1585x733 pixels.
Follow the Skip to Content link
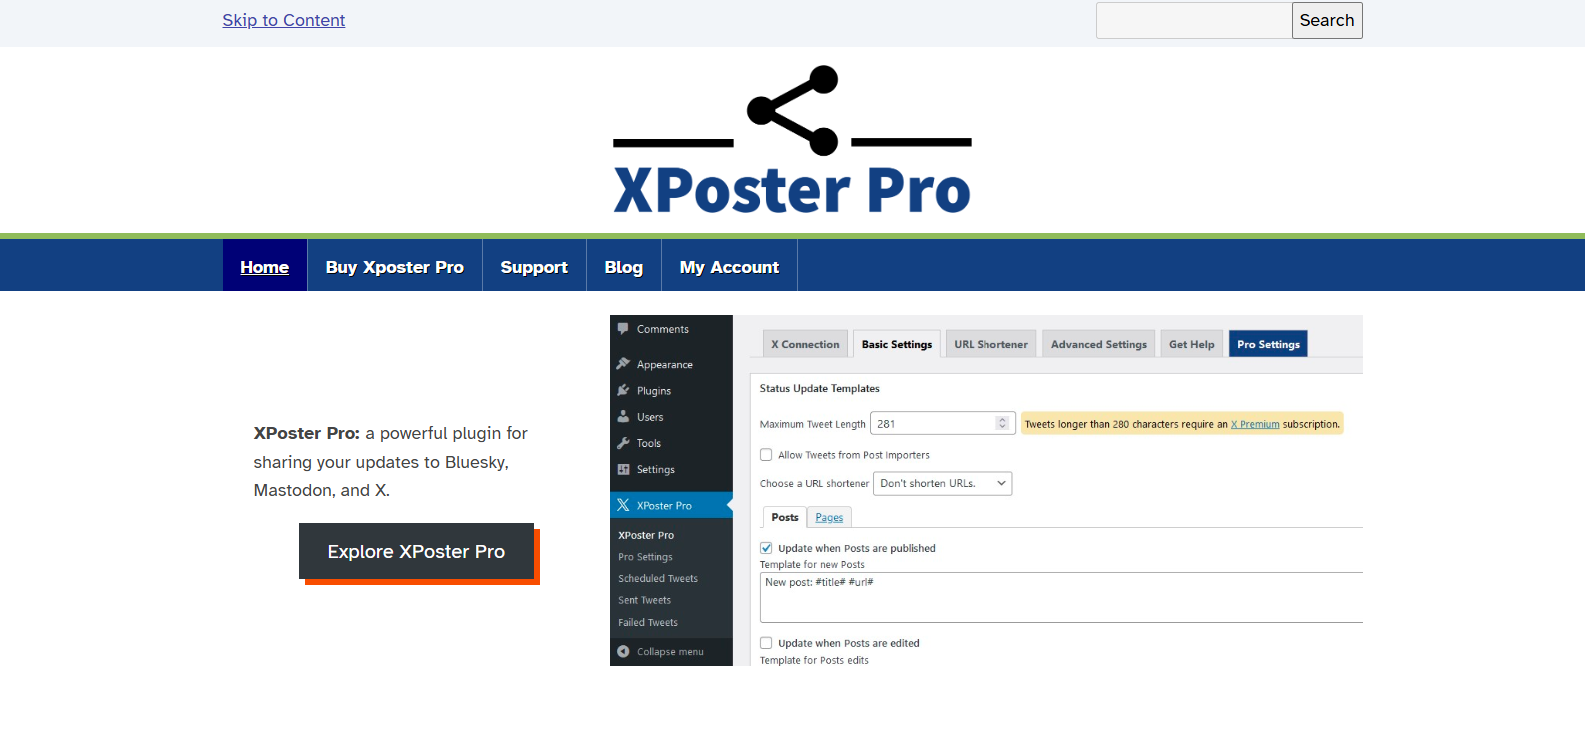[x=284, y=20]
